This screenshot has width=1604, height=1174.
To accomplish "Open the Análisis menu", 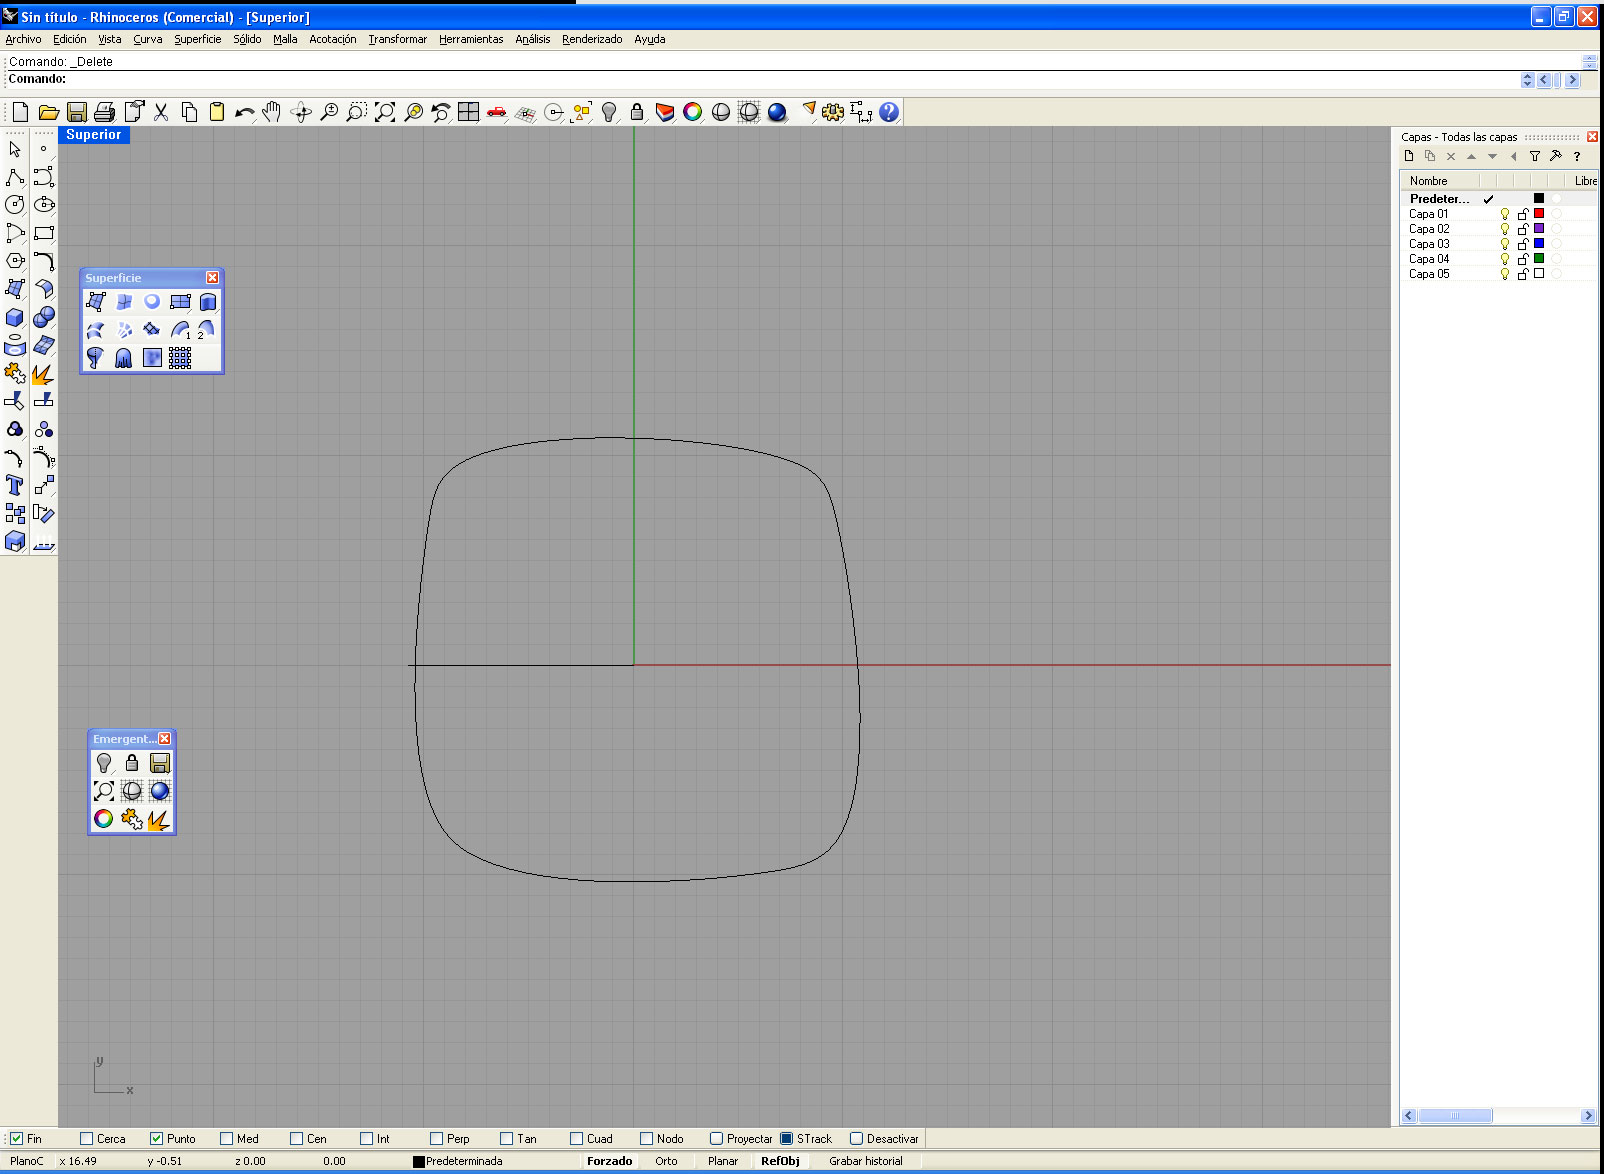I will coord(532,39).
